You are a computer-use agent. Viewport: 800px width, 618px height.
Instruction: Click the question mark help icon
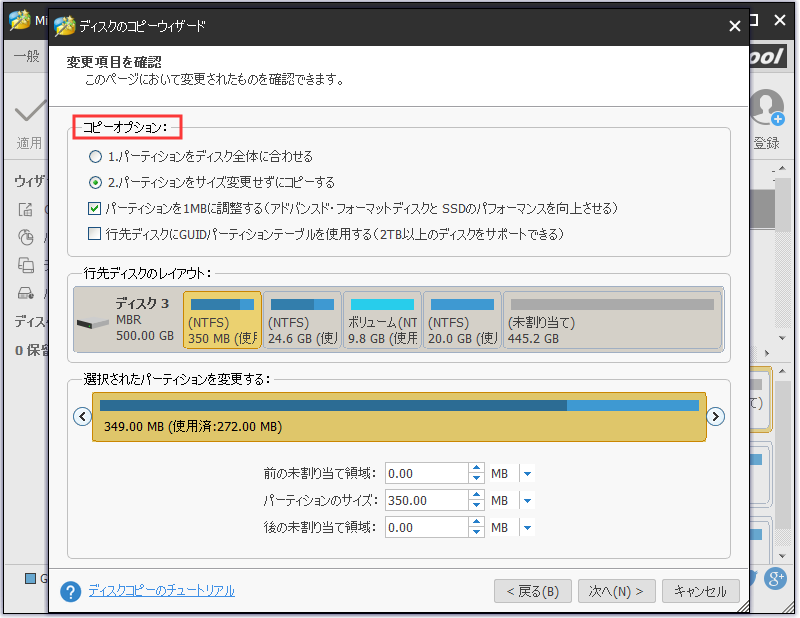pos(70,590)
